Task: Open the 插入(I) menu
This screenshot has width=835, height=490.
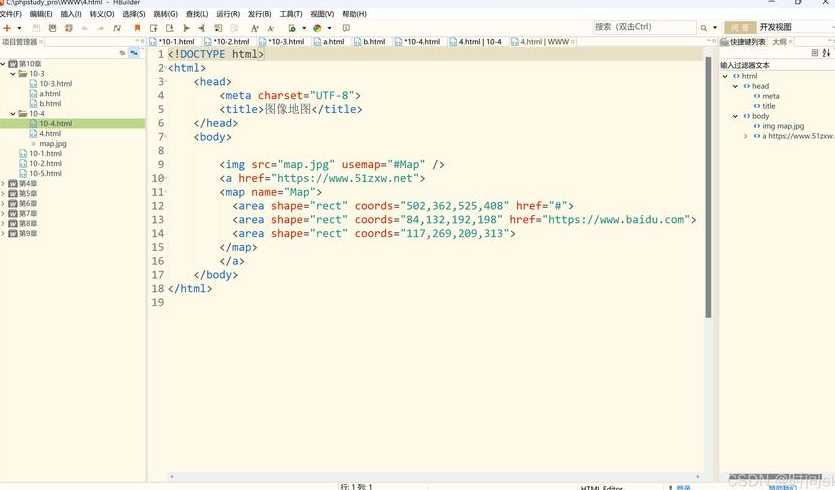Action: 71,14
